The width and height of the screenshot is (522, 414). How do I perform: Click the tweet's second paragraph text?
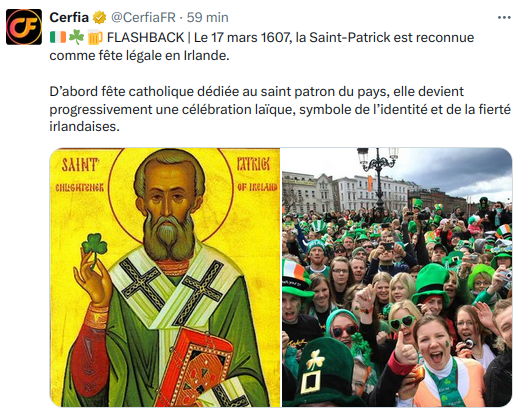click(x=280, y=109)
